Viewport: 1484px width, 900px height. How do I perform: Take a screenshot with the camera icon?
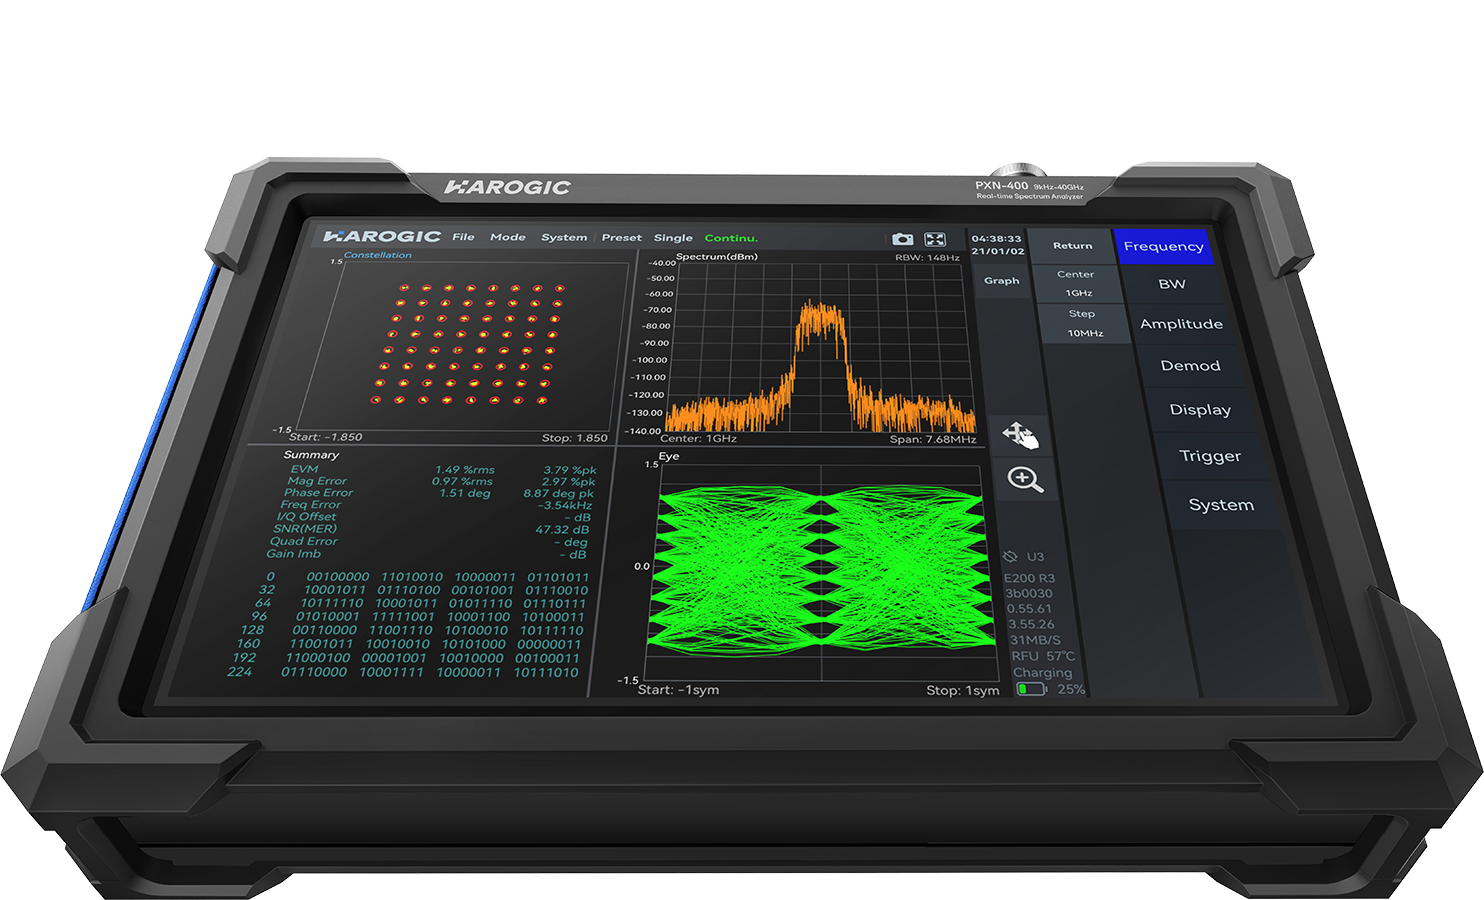pos(902,239)
